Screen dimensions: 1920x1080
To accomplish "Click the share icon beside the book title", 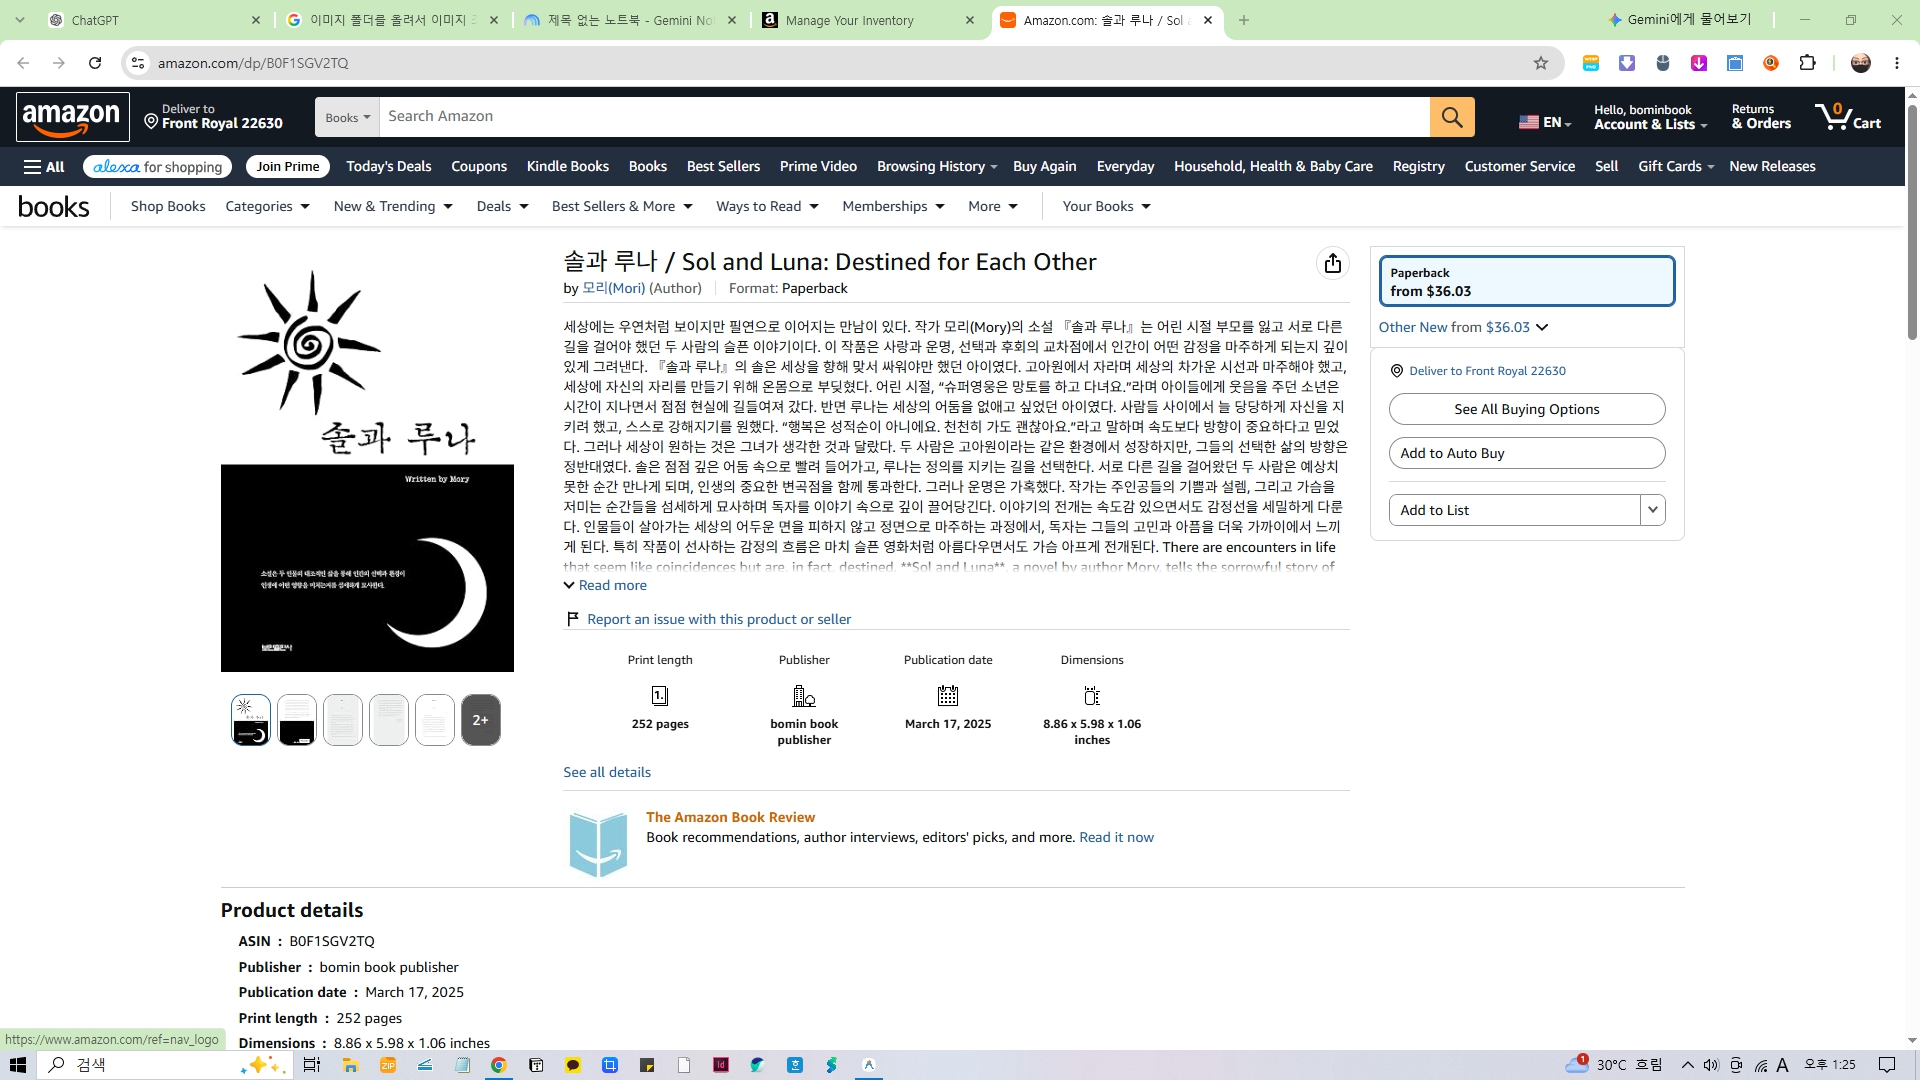I will click(x=1332, y=263).
